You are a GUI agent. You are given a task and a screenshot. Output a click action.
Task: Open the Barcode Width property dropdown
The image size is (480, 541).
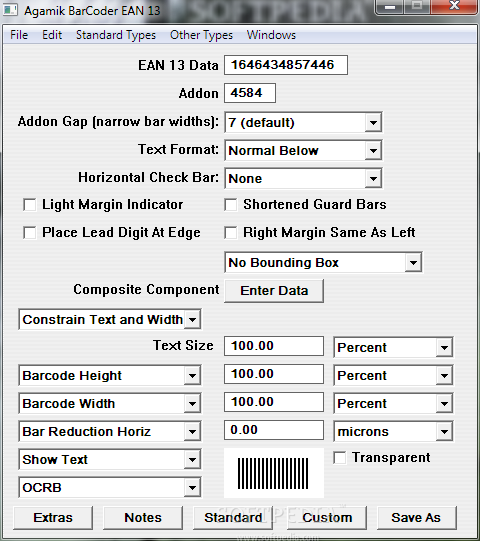(110, 403)
